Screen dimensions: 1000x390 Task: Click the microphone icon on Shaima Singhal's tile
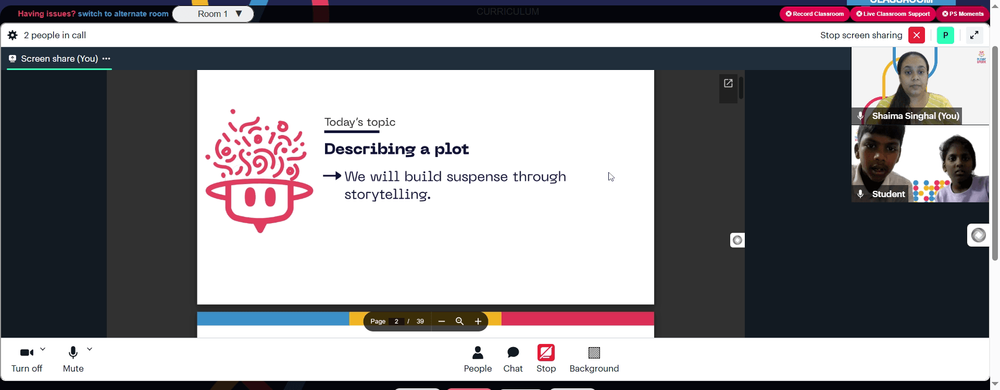860,116
